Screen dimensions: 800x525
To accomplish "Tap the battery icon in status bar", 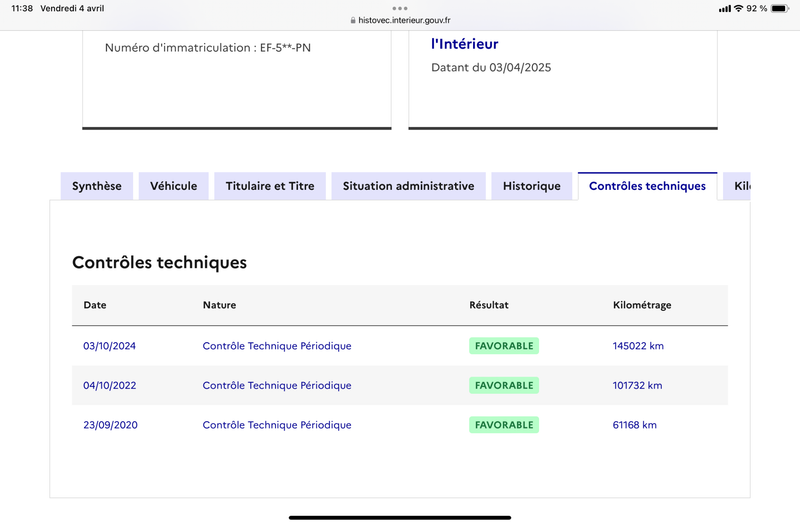I will (x=781, y=8).
